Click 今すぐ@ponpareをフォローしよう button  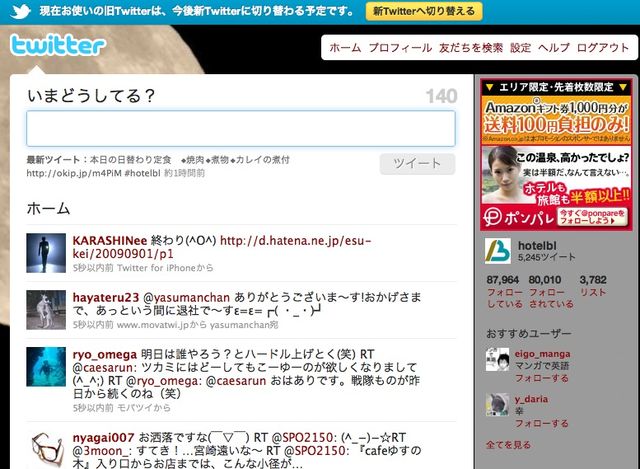click(592, 217)
